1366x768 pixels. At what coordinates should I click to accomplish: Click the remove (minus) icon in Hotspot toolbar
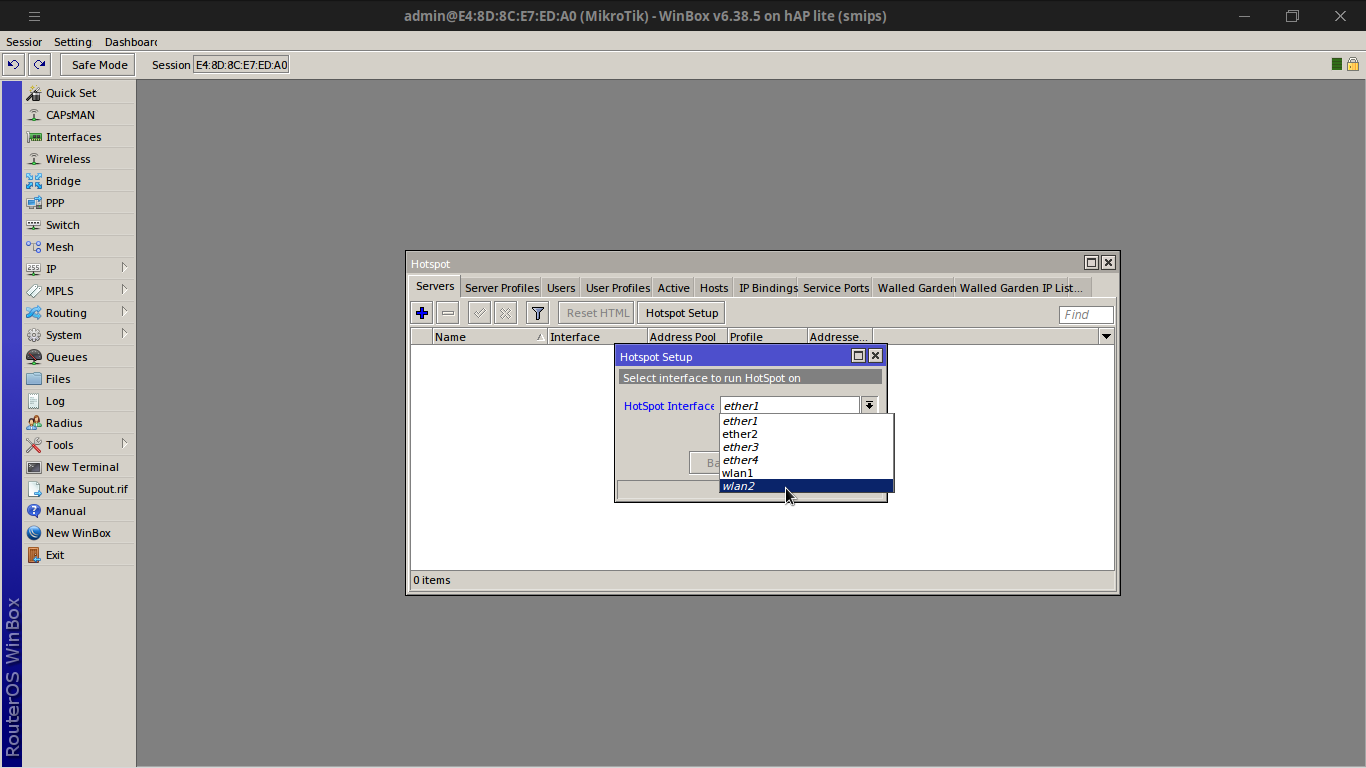448,313
